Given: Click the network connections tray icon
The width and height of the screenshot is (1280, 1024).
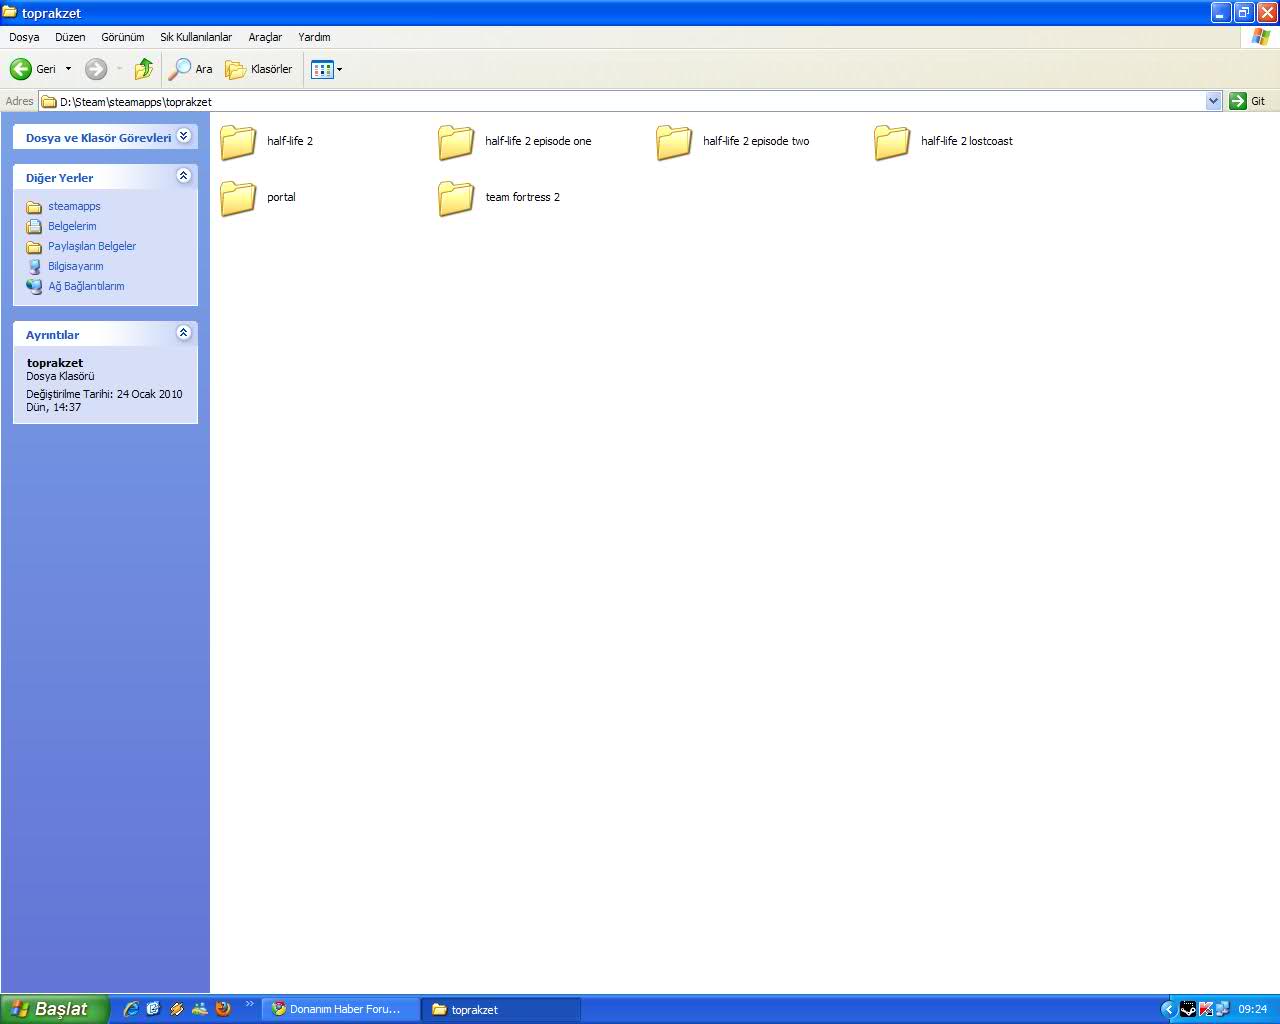Looking at the screenshot, I should 1223,1009.
